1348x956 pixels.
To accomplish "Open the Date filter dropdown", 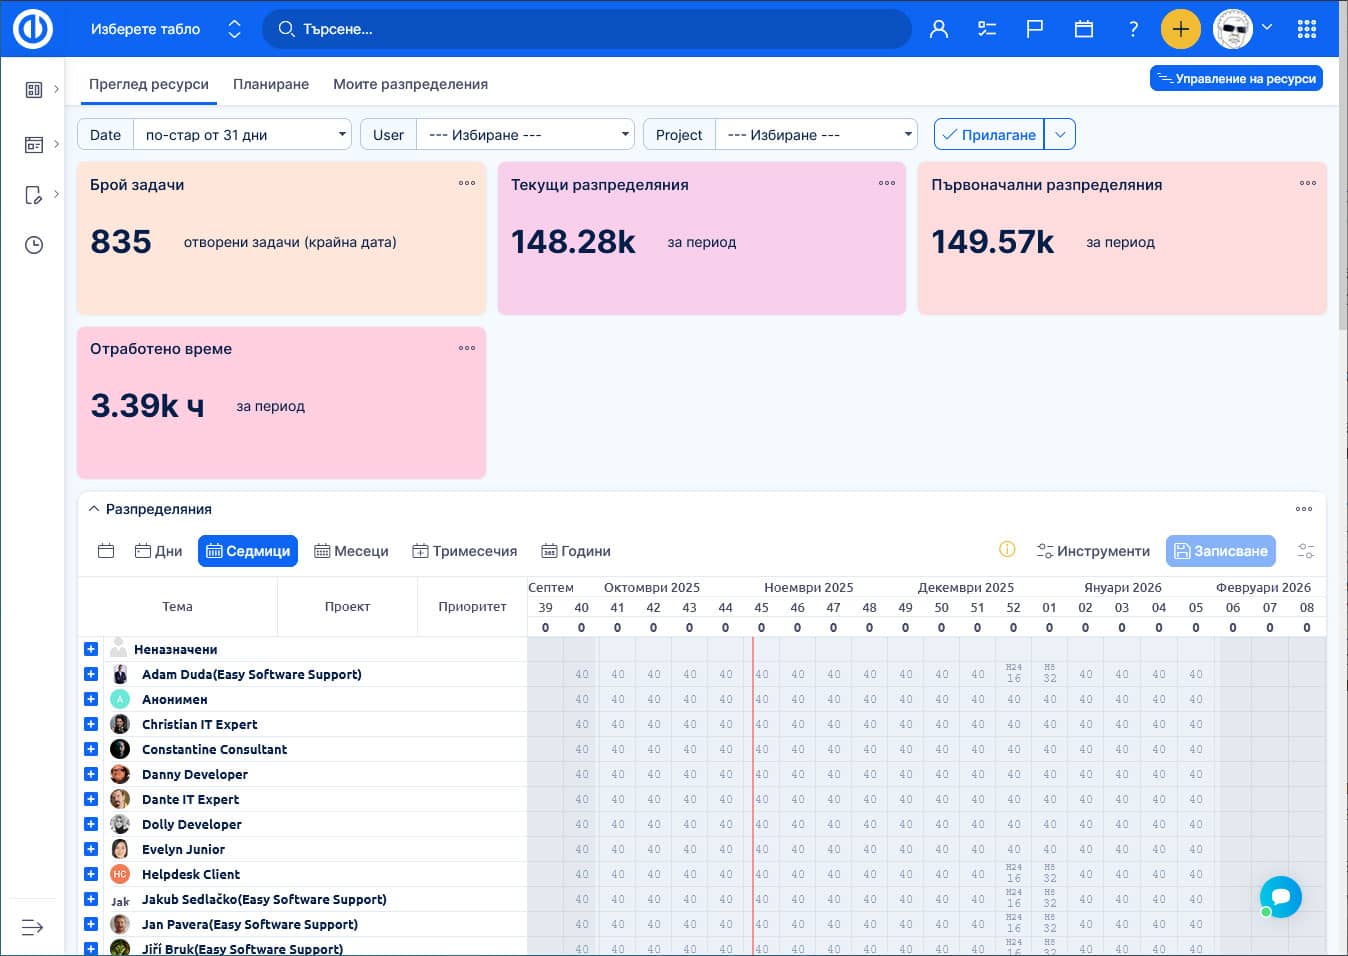I will pyautogui.click(x=243, y=135).
